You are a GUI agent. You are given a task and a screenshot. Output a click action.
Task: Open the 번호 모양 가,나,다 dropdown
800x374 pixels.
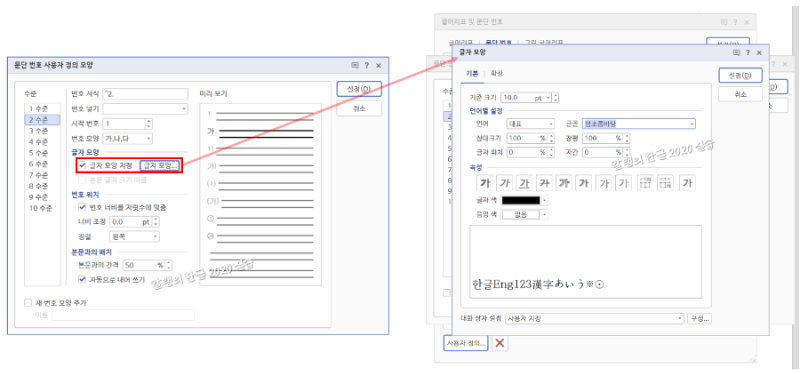click(x=127, y=138)
